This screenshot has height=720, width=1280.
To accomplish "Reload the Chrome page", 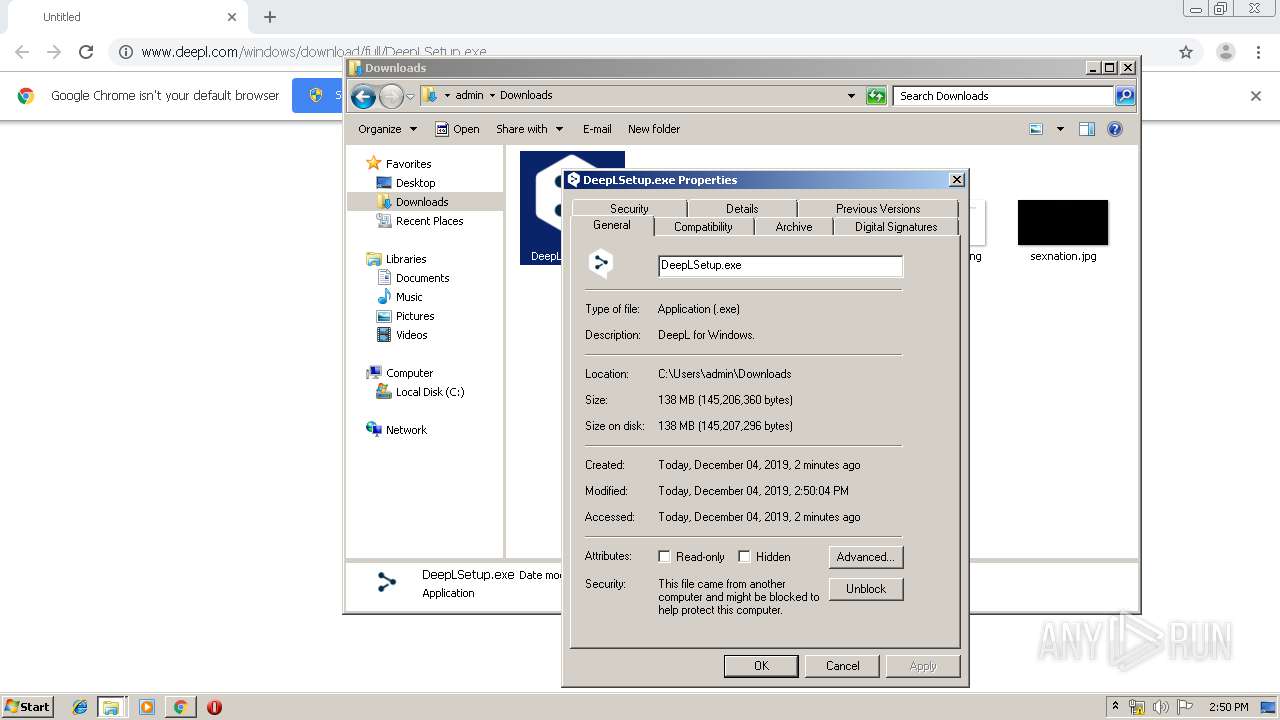I will (x=86, y=52).
